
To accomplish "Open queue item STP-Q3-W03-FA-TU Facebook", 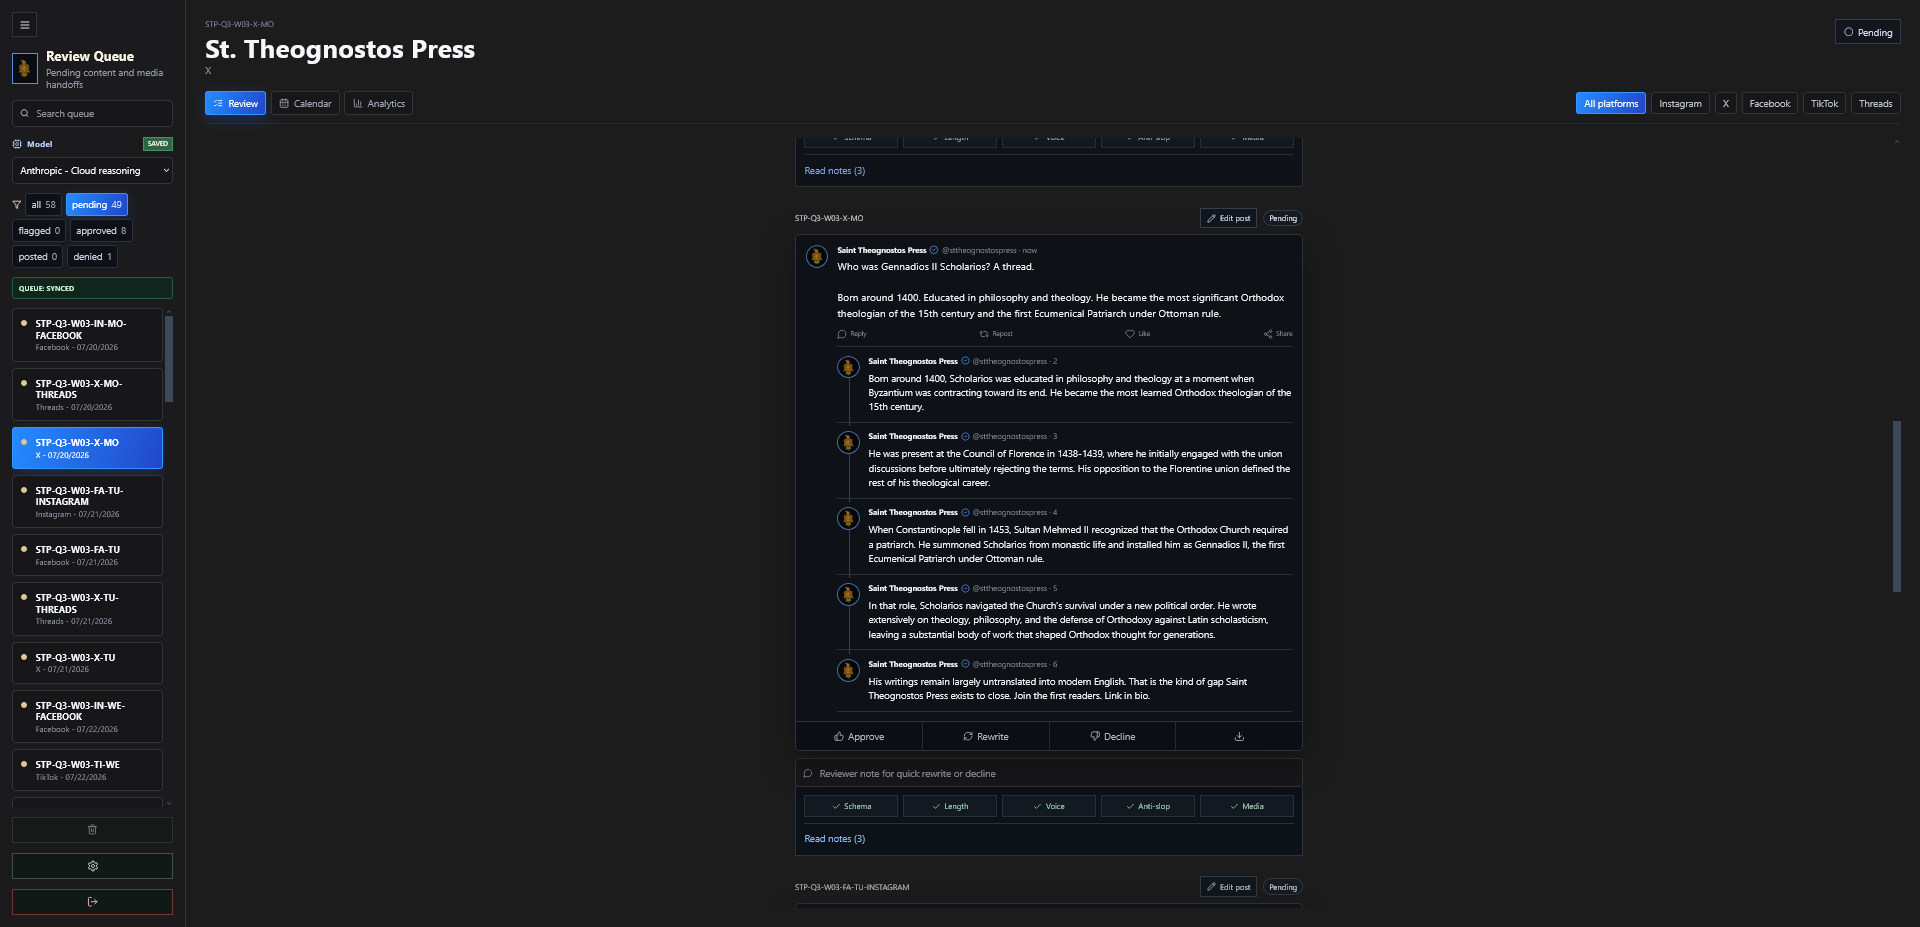I will 87,555.
